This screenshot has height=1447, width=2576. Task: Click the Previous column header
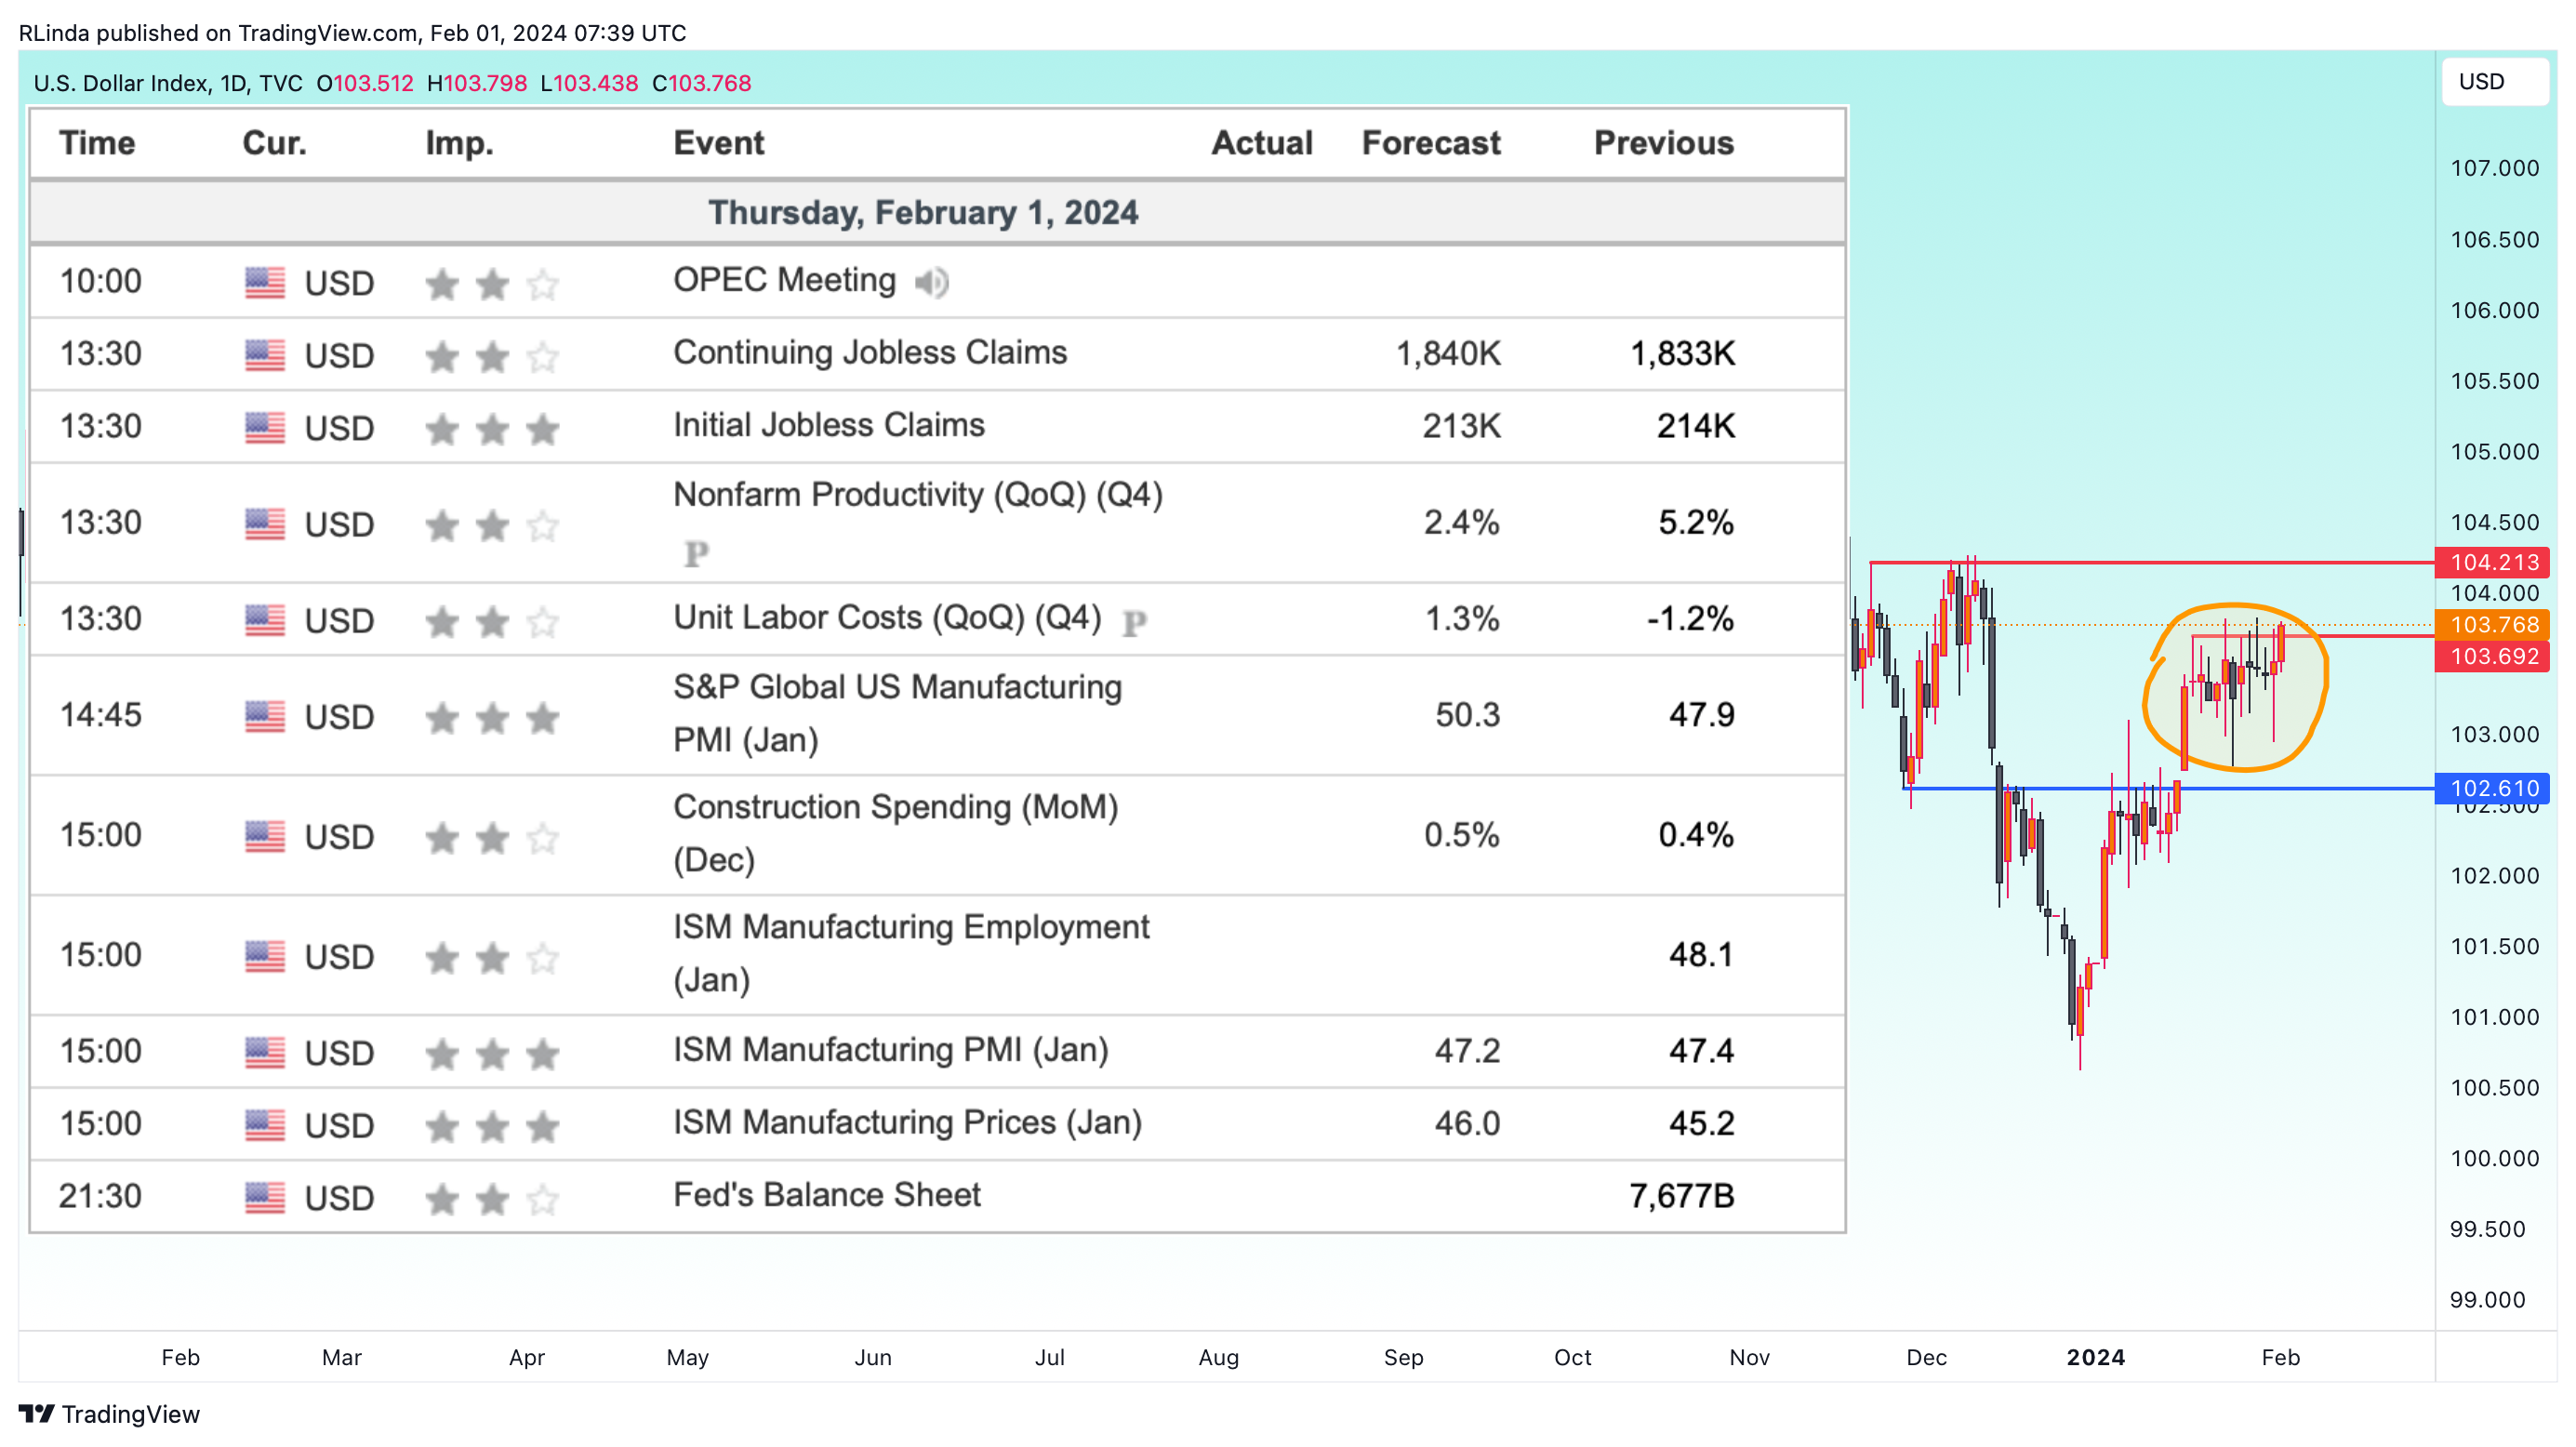(x=1664, y=143)
